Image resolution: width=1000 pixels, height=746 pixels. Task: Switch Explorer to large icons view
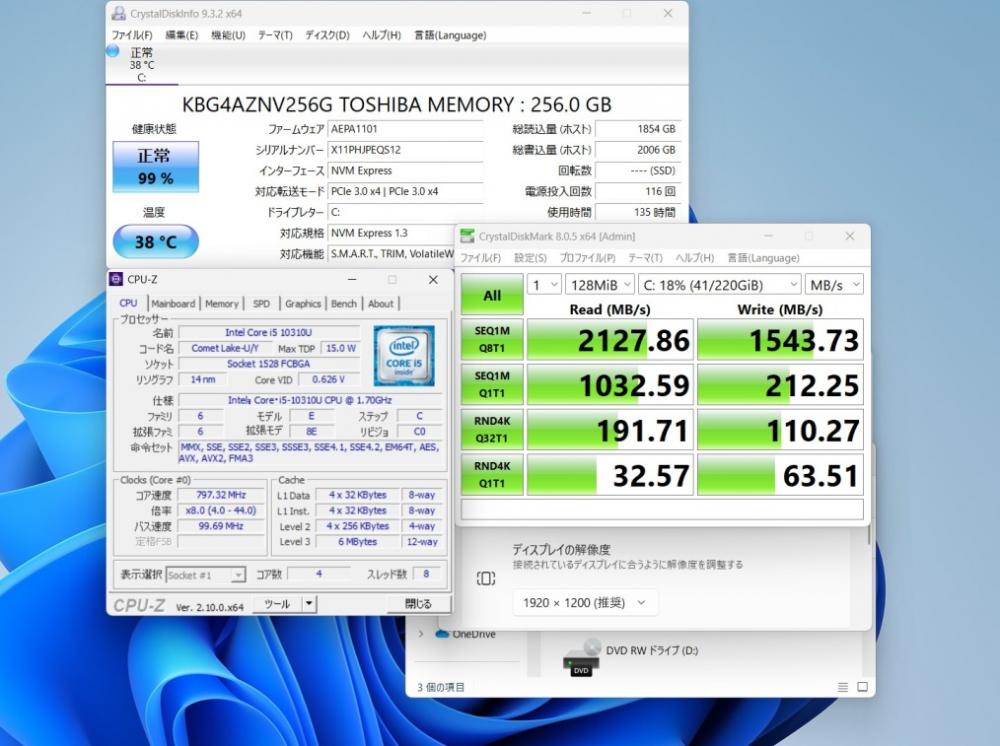[x=862, y=687]
